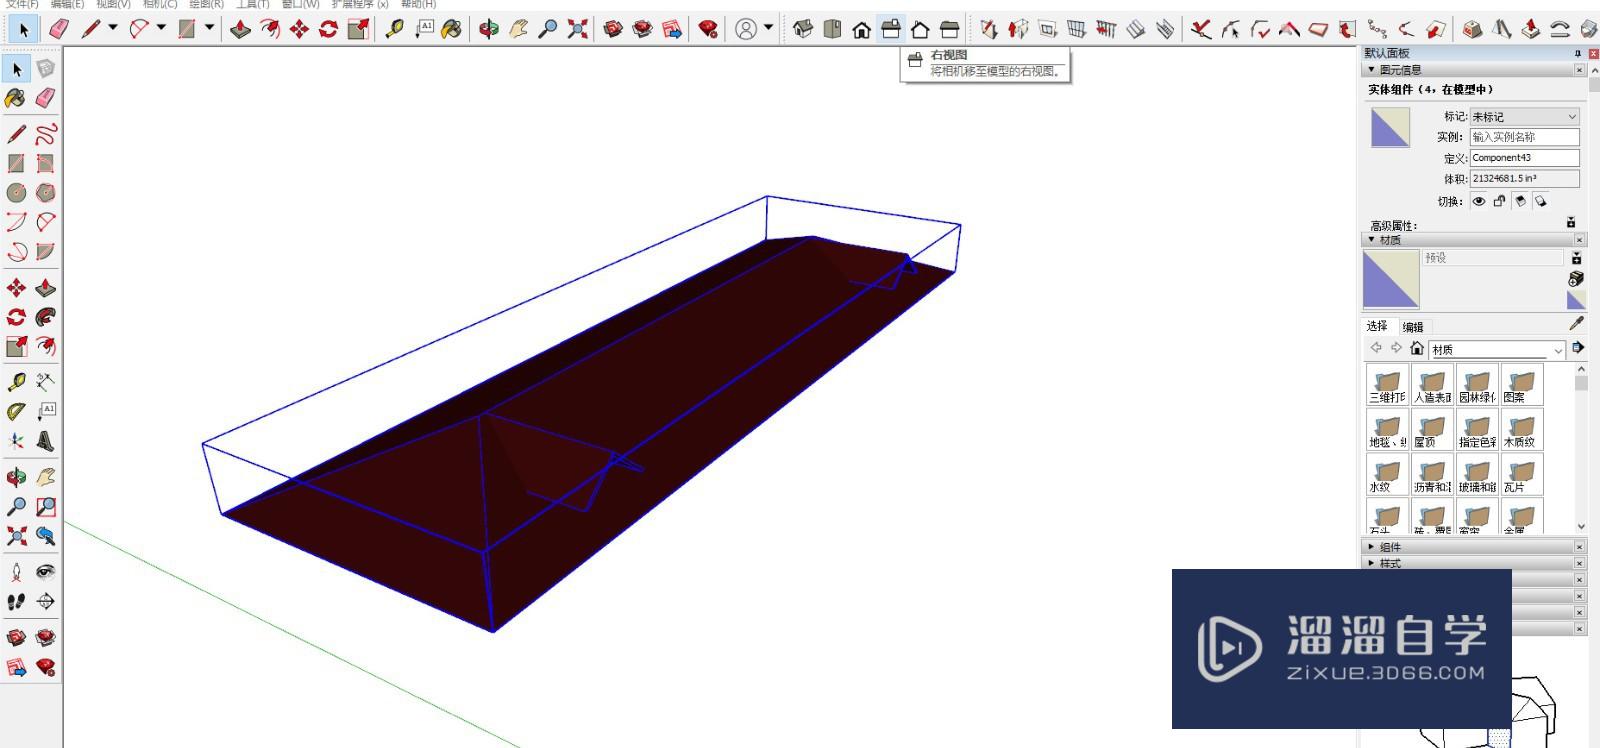Toggle cast shadows in entity info
Screen dimensions: 1600x748
pos(1541,201)
